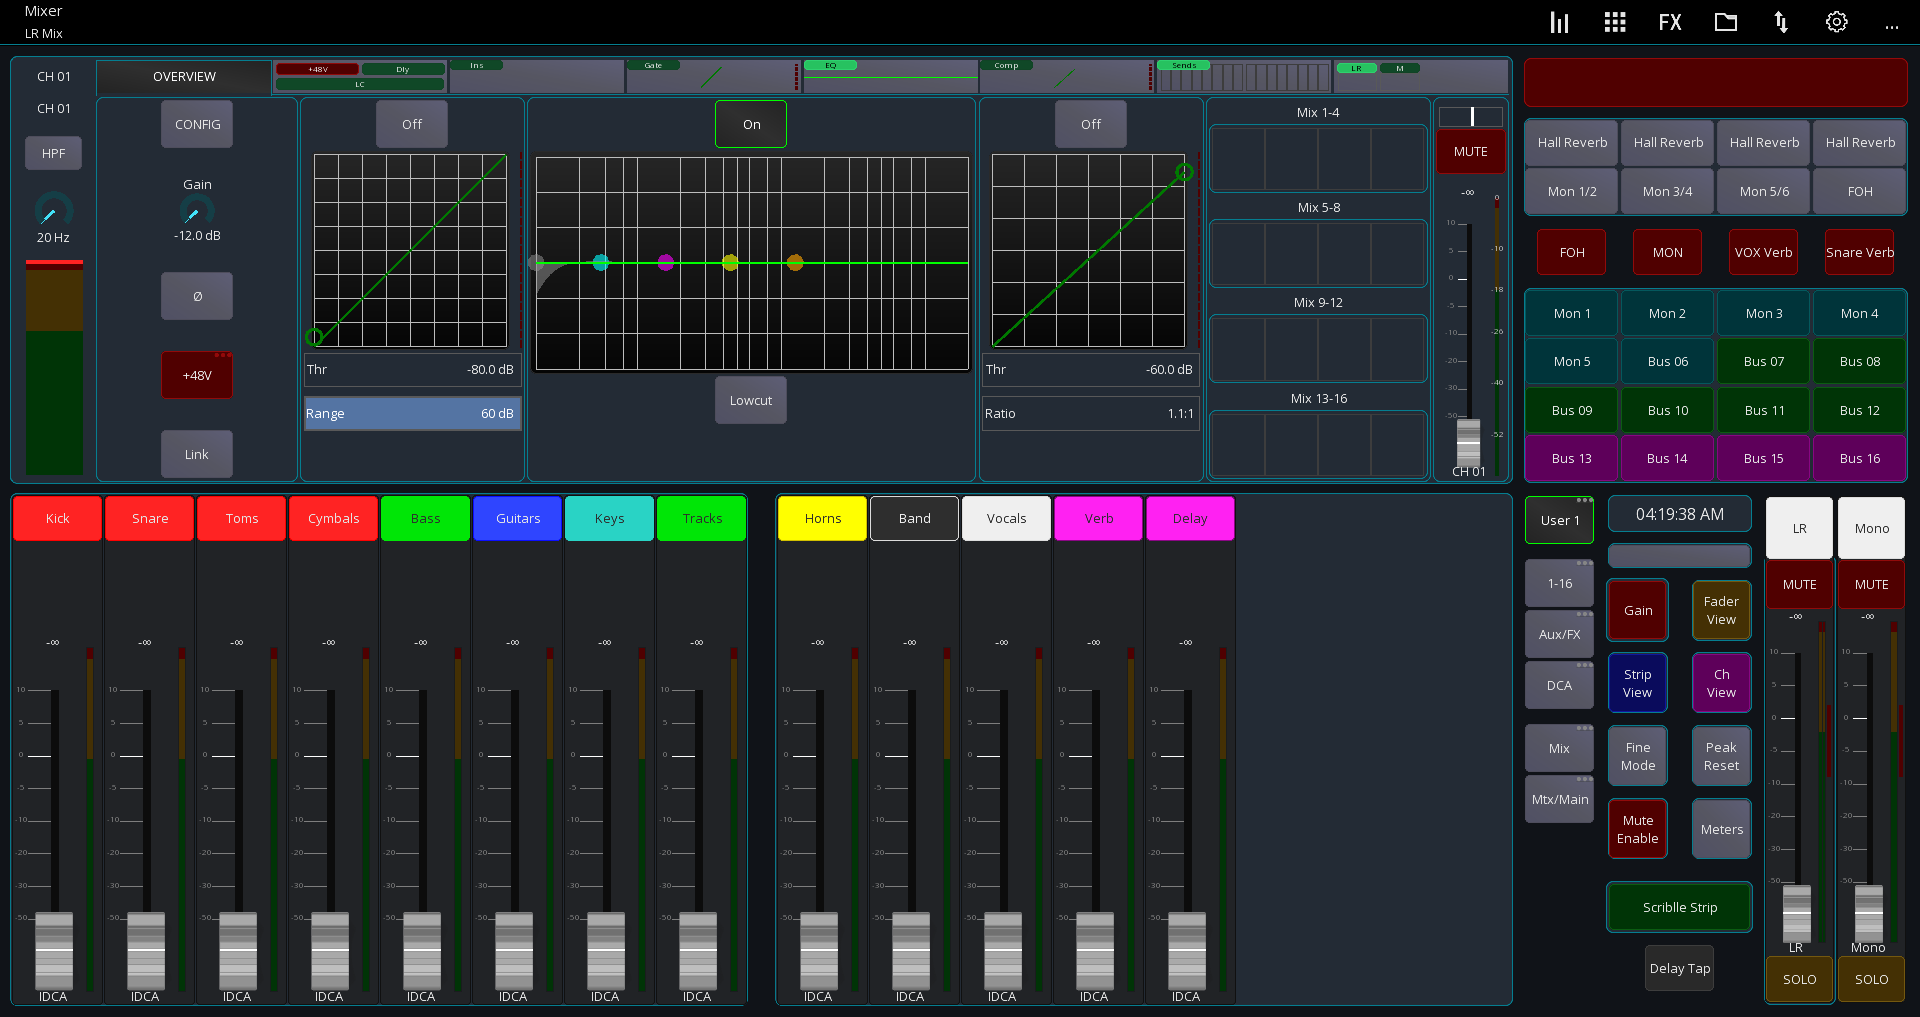Open the grid view icon in top bar
Image resolution: width=1920 pixels, height=1017 pixels.
[1614, 22]
